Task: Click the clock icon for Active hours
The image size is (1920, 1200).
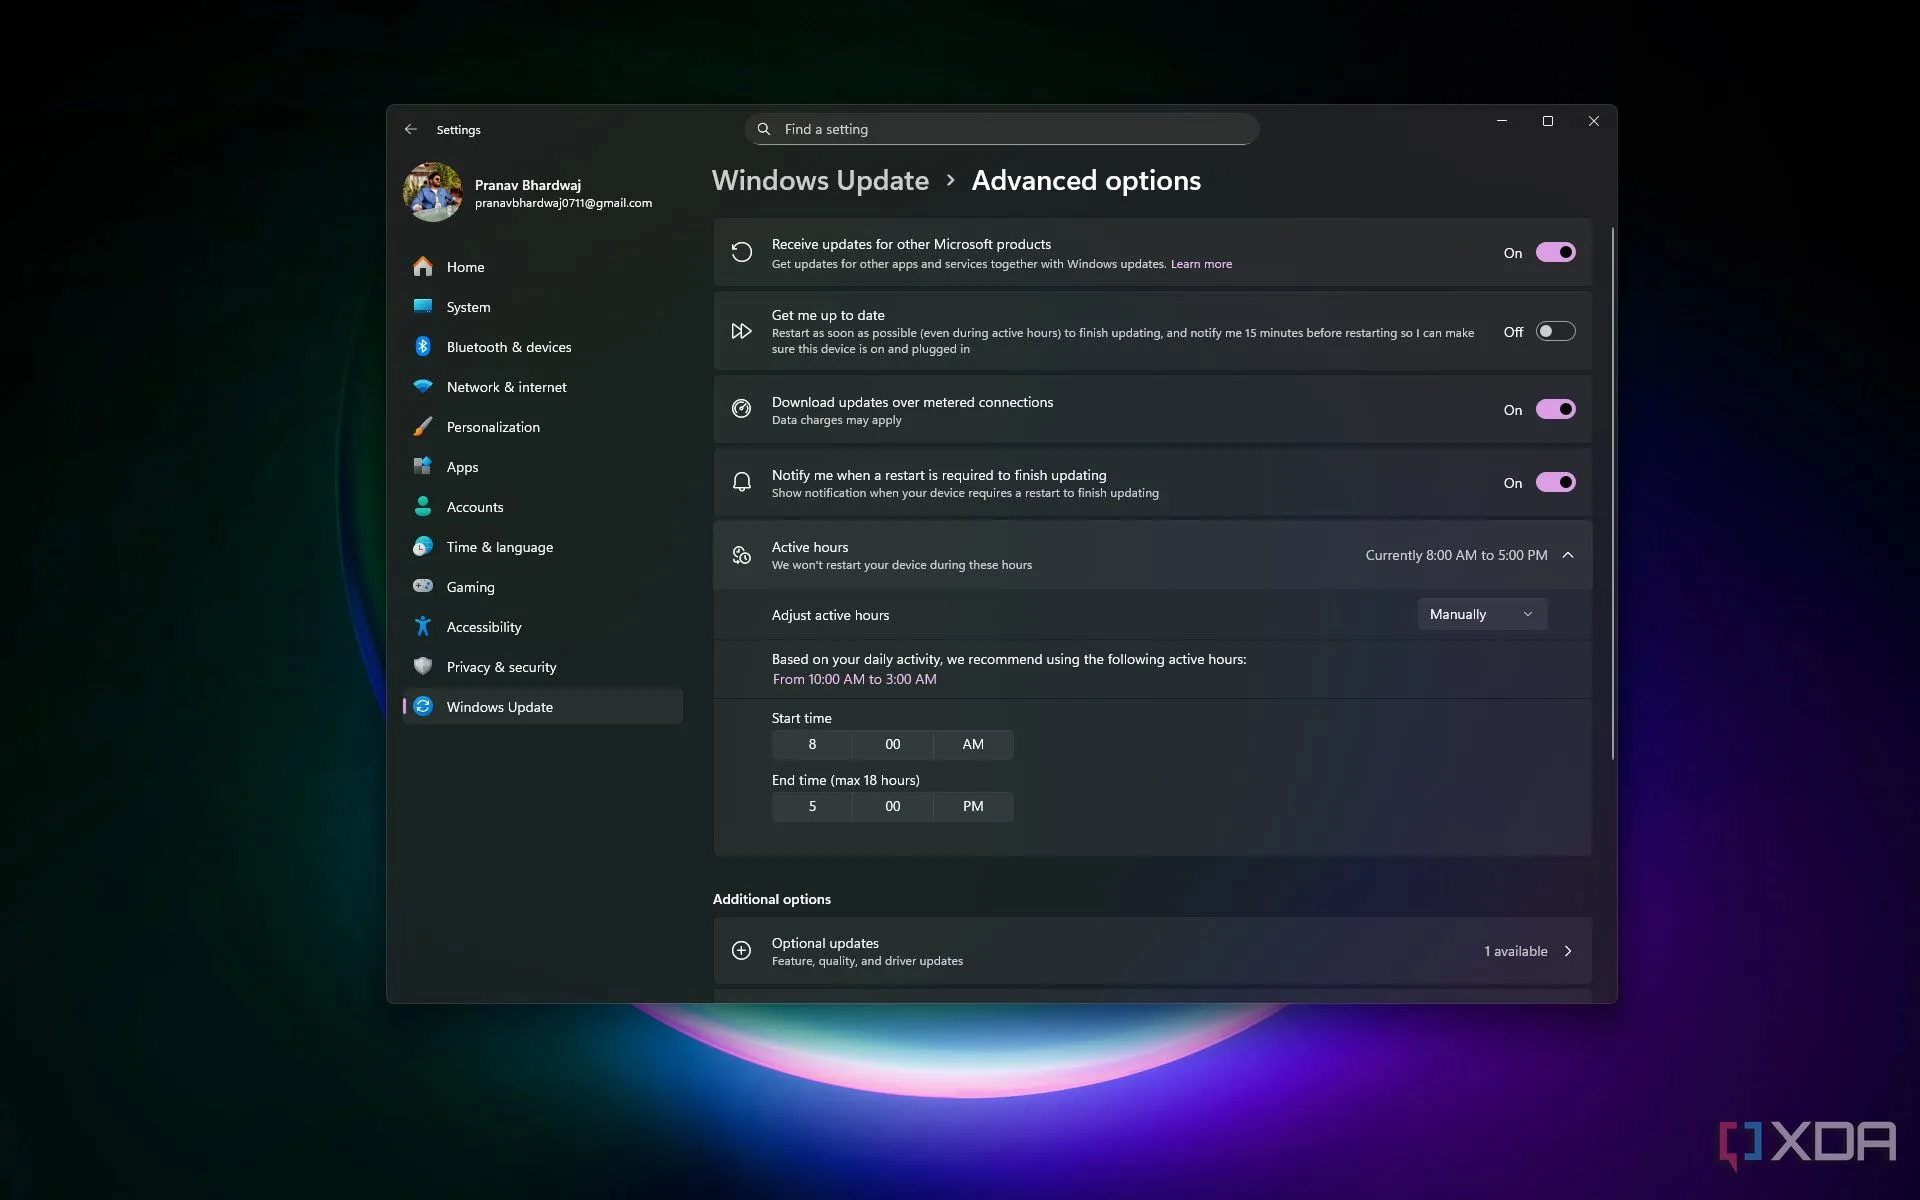Action: tap(741, 555)
